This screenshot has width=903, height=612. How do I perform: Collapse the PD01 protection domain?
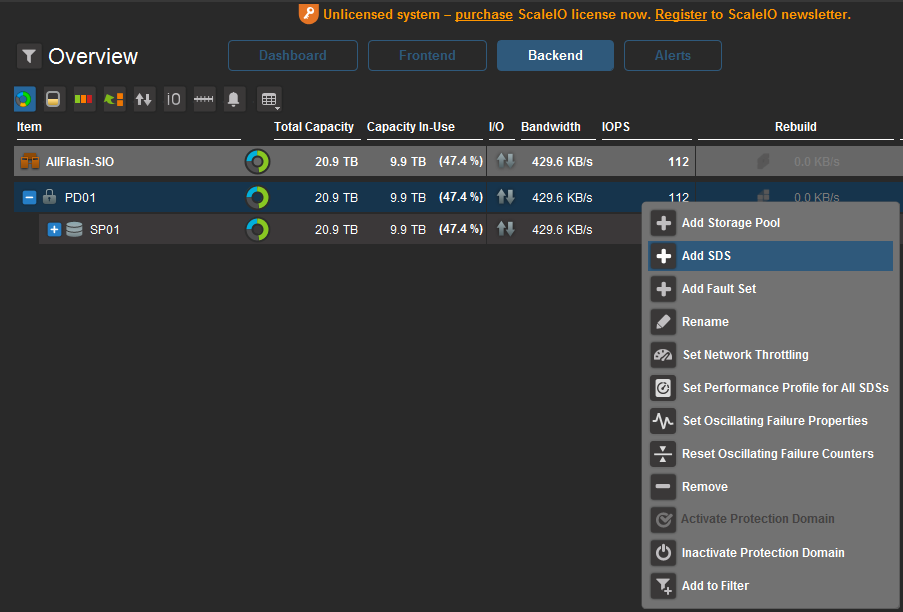(x=29, y=197)
